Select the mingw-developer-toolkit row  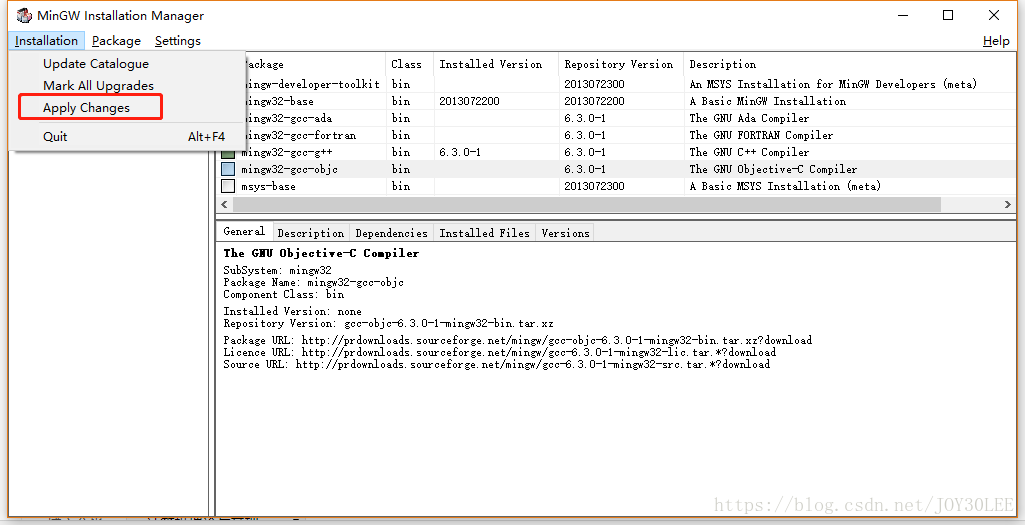click(616, 84)
